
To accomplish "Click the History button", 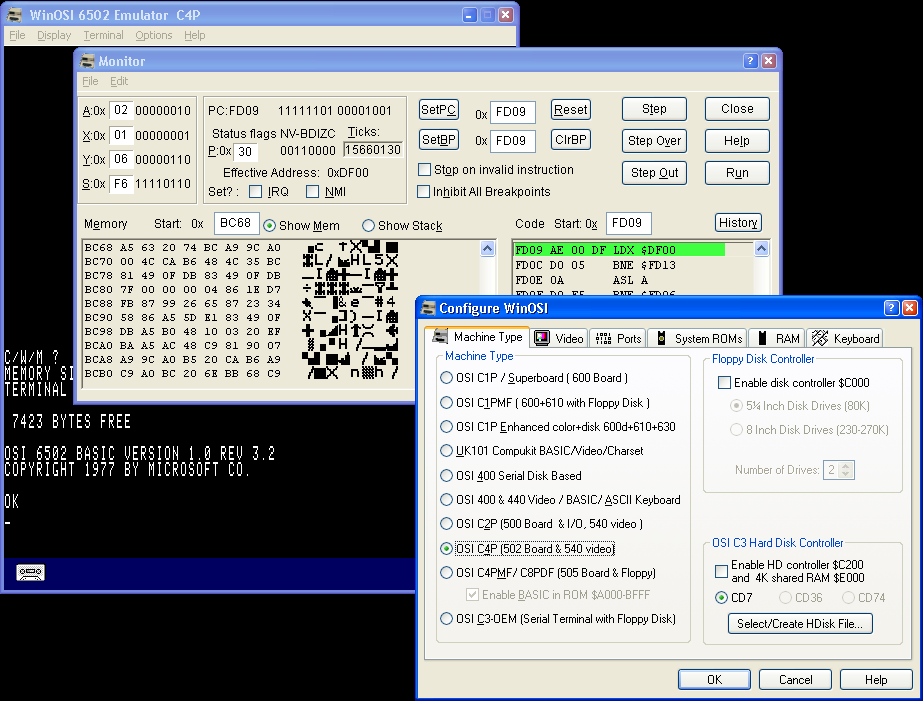I will click(738, 222).
